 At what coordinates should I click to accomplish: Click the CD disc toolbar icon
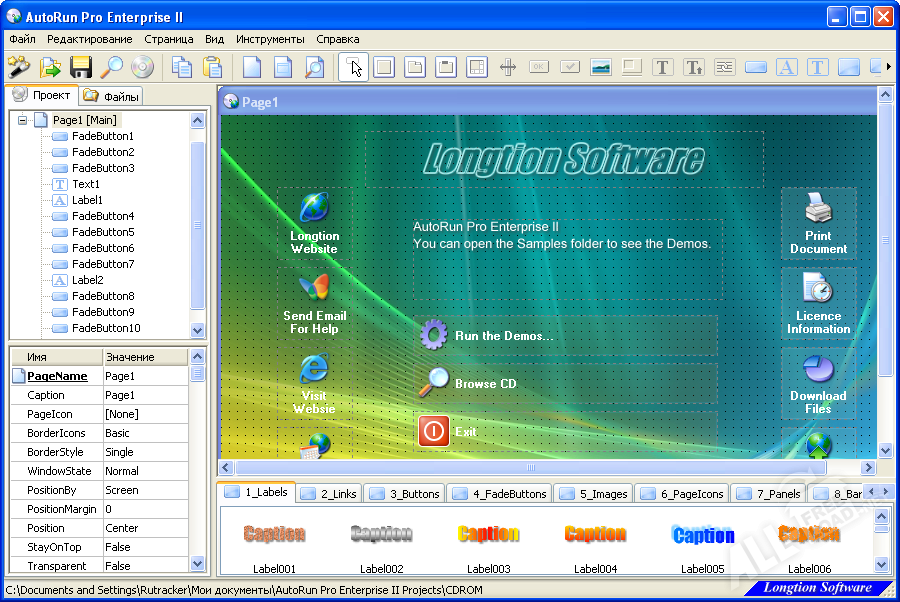(x=142, y=67)
